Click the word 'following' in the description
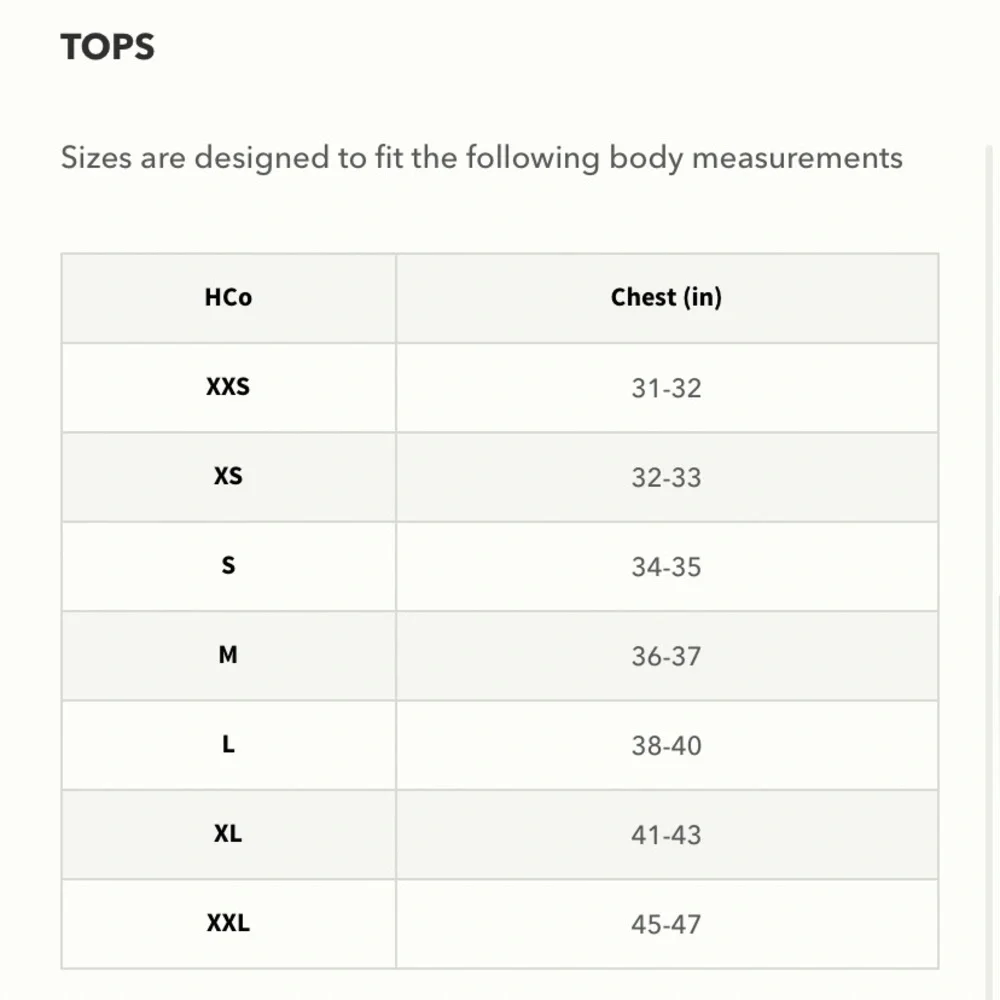Image resolution: width=1000 pixels, height=1000 pixels. point(533,158)
